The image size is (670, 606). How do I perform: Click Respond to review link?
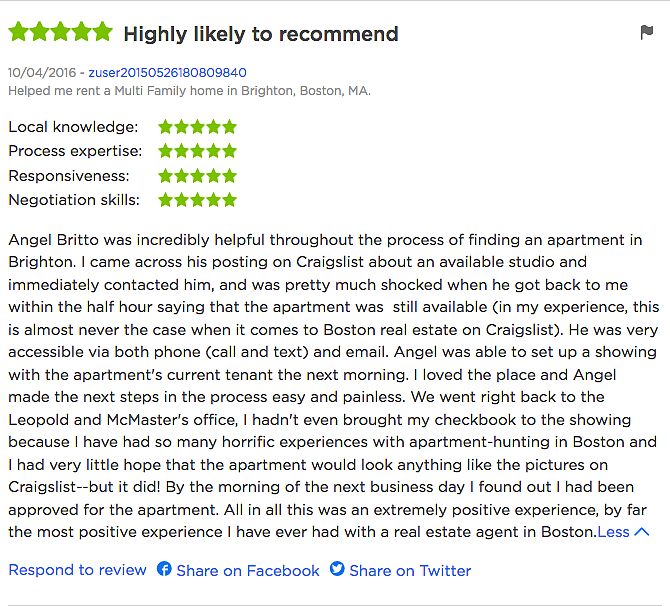pos(77,570)
